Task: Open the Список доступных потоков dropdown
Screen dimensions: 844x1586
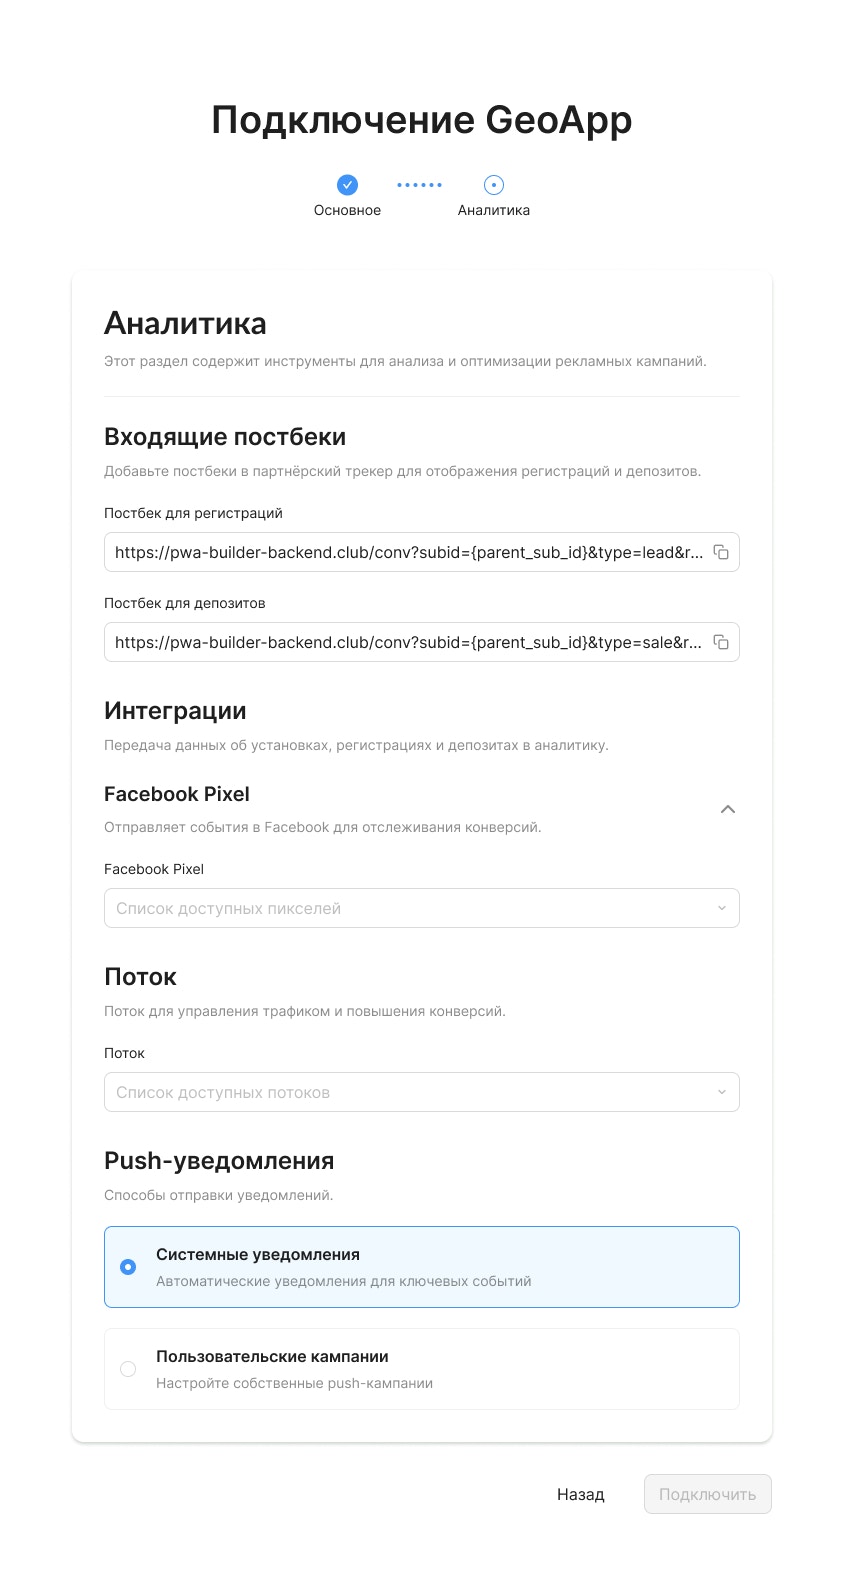Action: [421, 1092]
